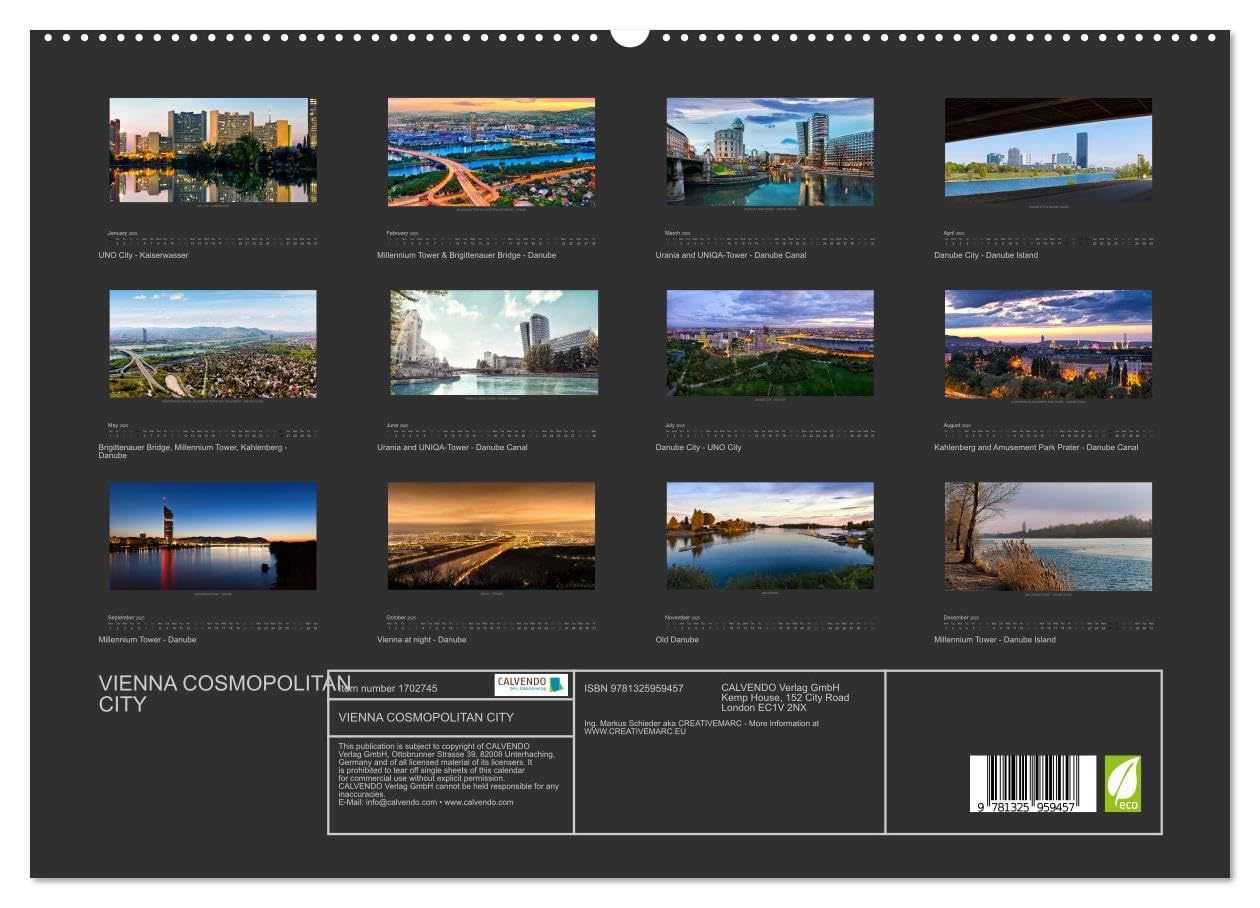The width and height of the screenshot is (1260, 908).
Task: Click June caption 'Urania and UNIQA-Tower - Danube Canal'
Action: pos(452,447)
